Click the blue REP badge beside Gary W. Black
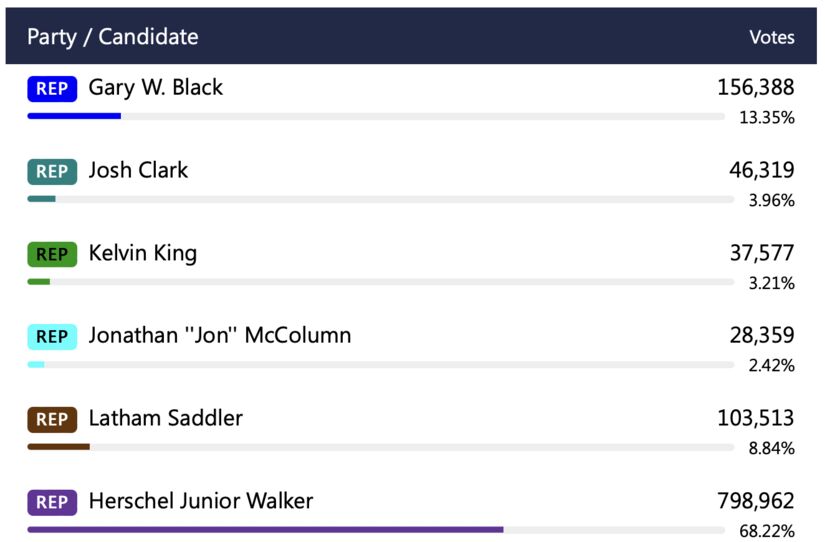 tap(52, 89)
